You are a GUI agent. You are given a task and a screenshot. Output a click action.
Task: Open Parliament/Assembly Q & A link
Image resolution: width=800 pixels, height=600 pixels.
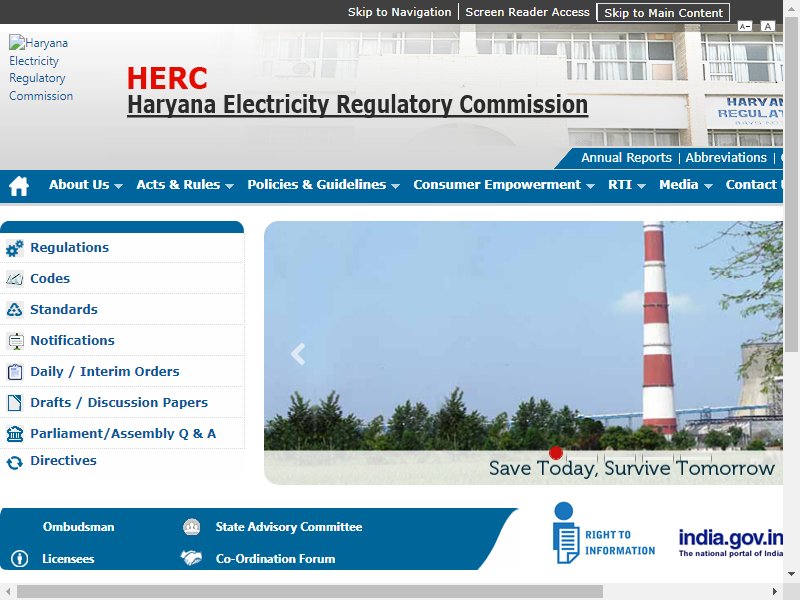coord(123,434)
